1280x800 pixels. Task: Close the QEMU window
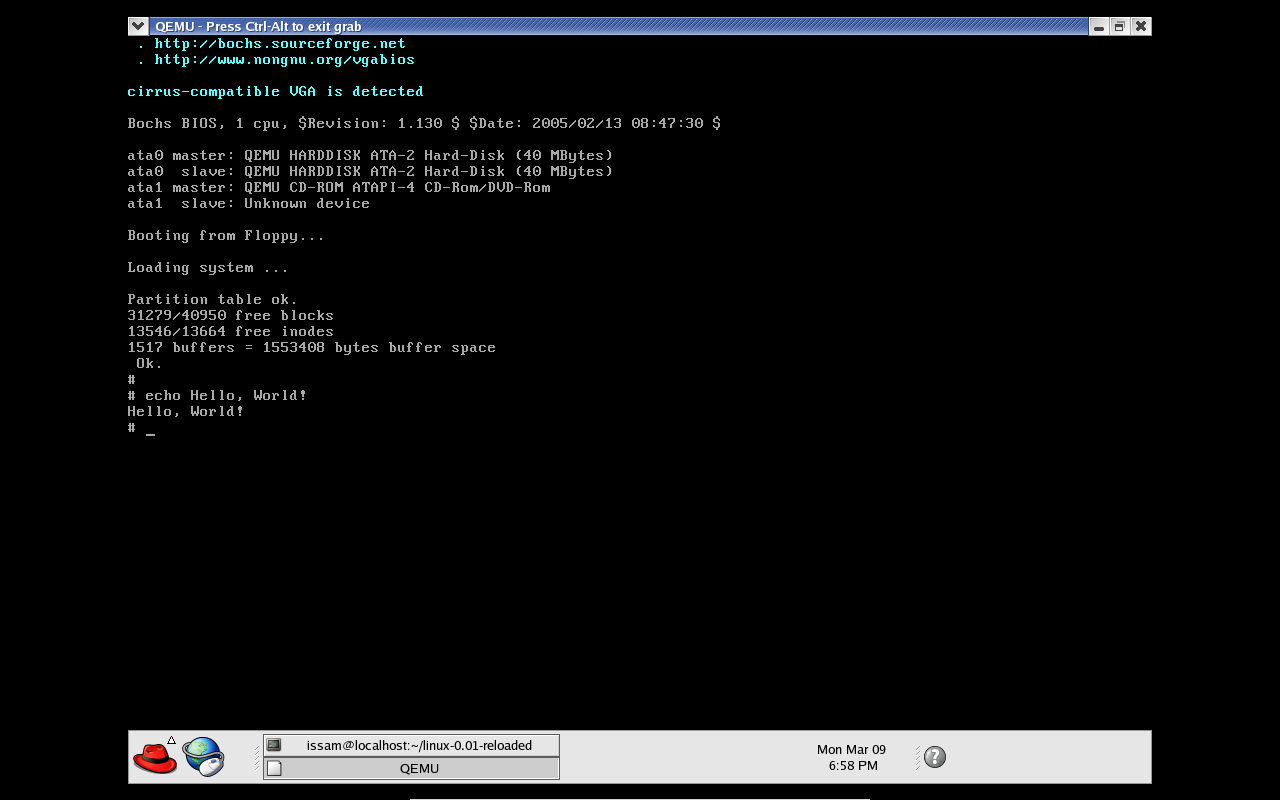pos(1141,26)
